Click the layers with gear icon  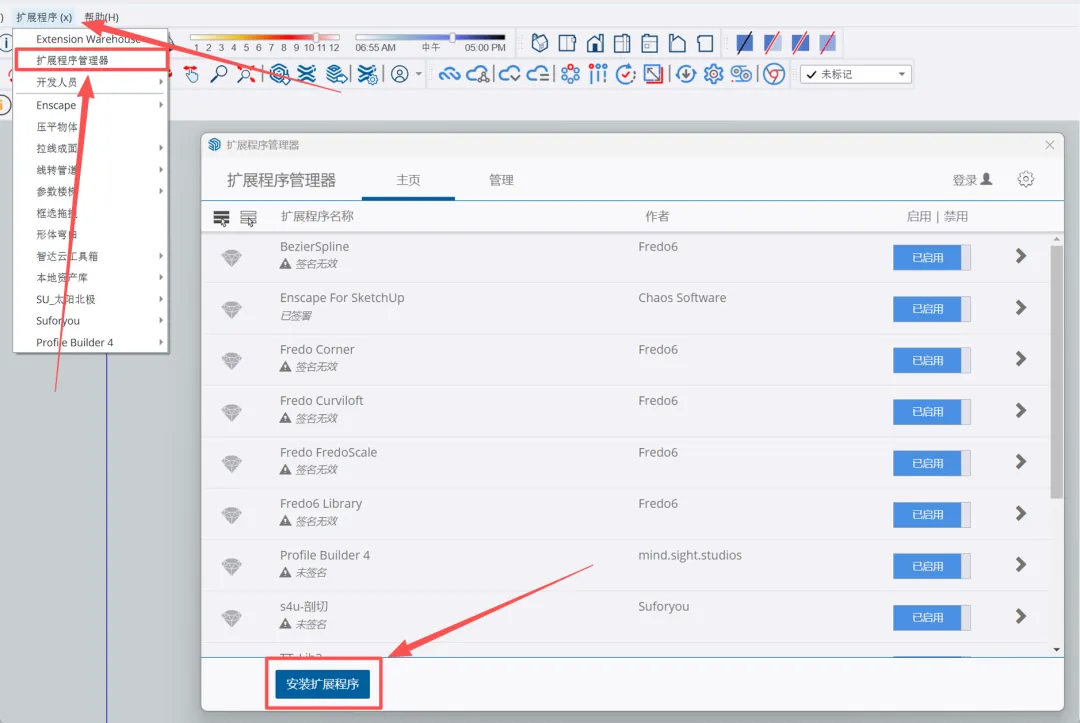click(368, 74)
